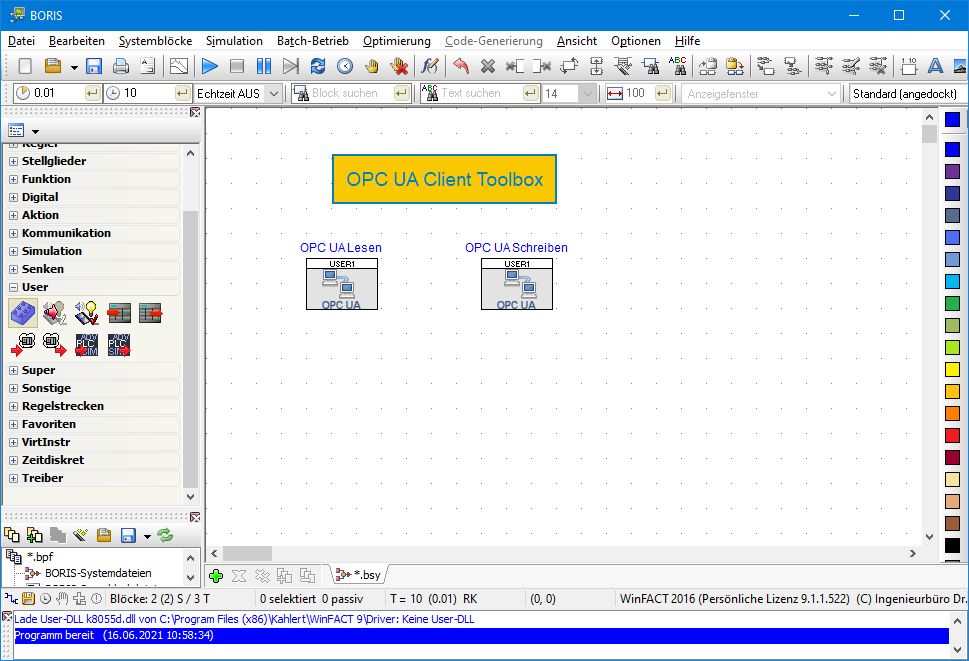Open the Standard (angedockt) dropdown
The height and width of the screenshot is (661, 969).
pos(908,93)
